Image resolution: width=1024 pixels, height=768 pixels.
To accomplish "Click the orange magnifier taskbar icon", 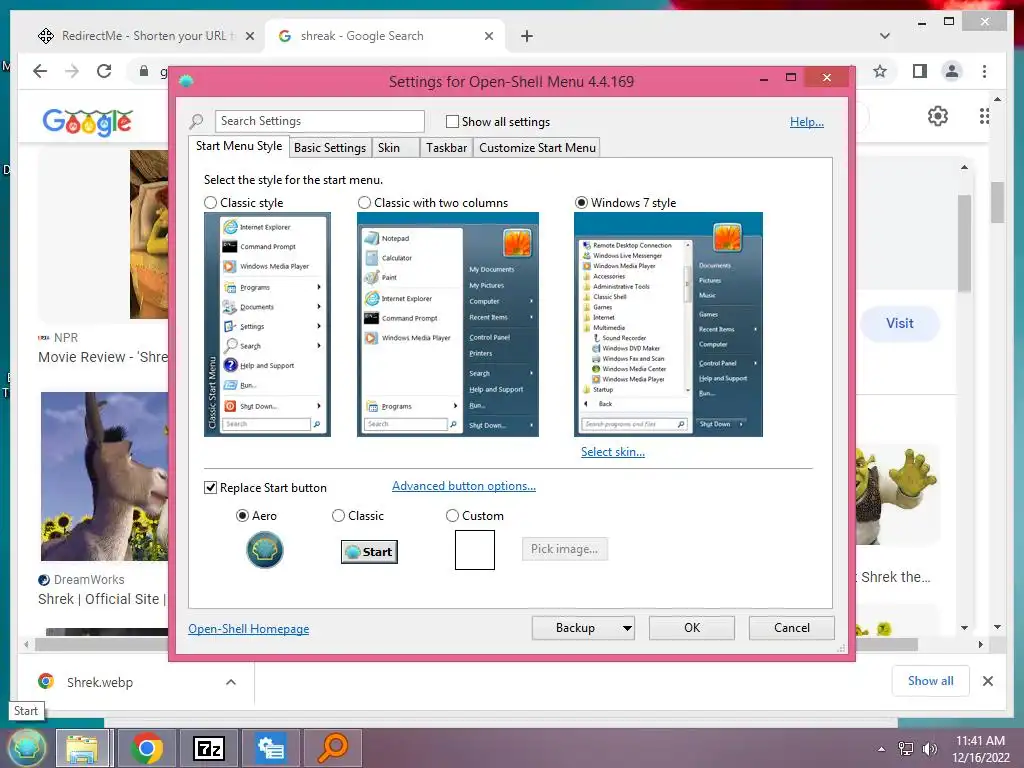I will point(332,748).
